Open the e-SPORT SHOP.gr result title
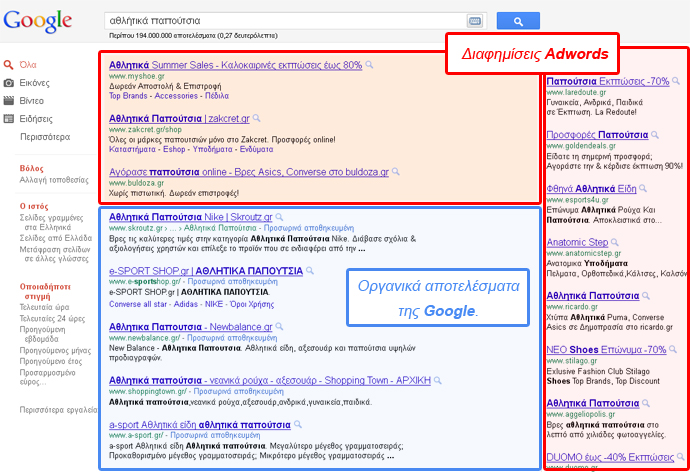 206,271
